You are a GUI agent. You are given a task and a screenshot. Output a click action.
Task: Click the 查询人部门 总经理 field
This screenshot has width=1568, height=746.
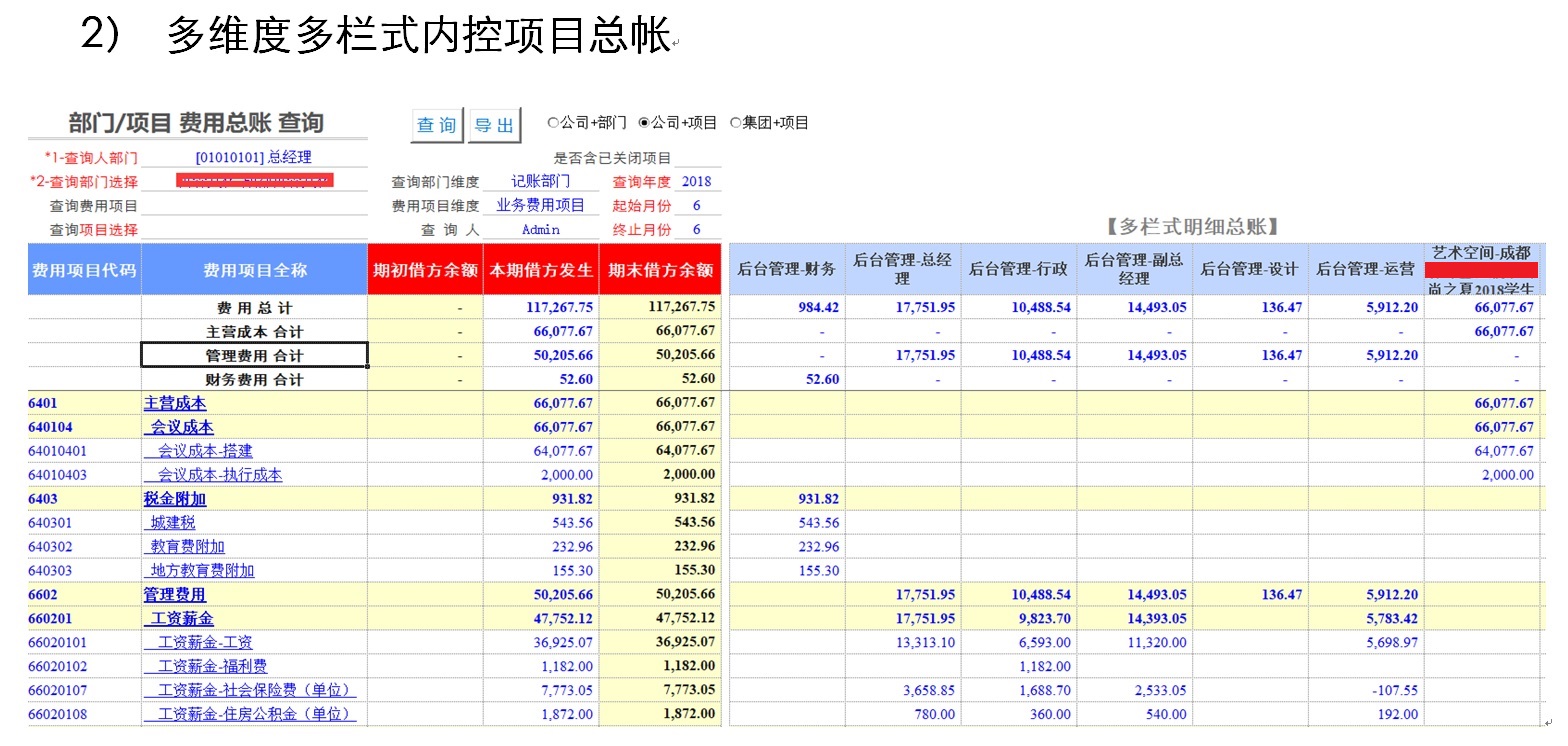coord(254,158)
